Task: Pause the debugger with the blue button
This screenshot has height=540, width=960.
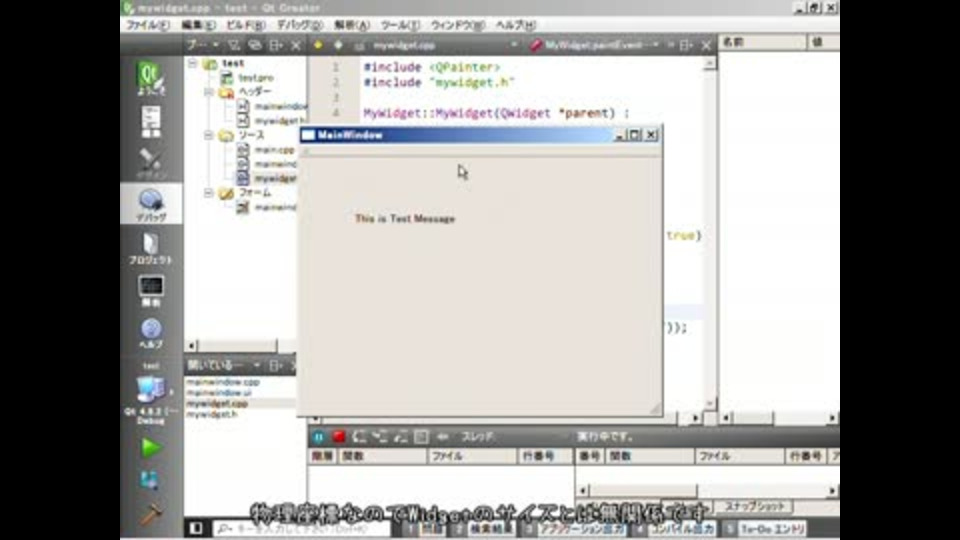Action: pos(318,437)
